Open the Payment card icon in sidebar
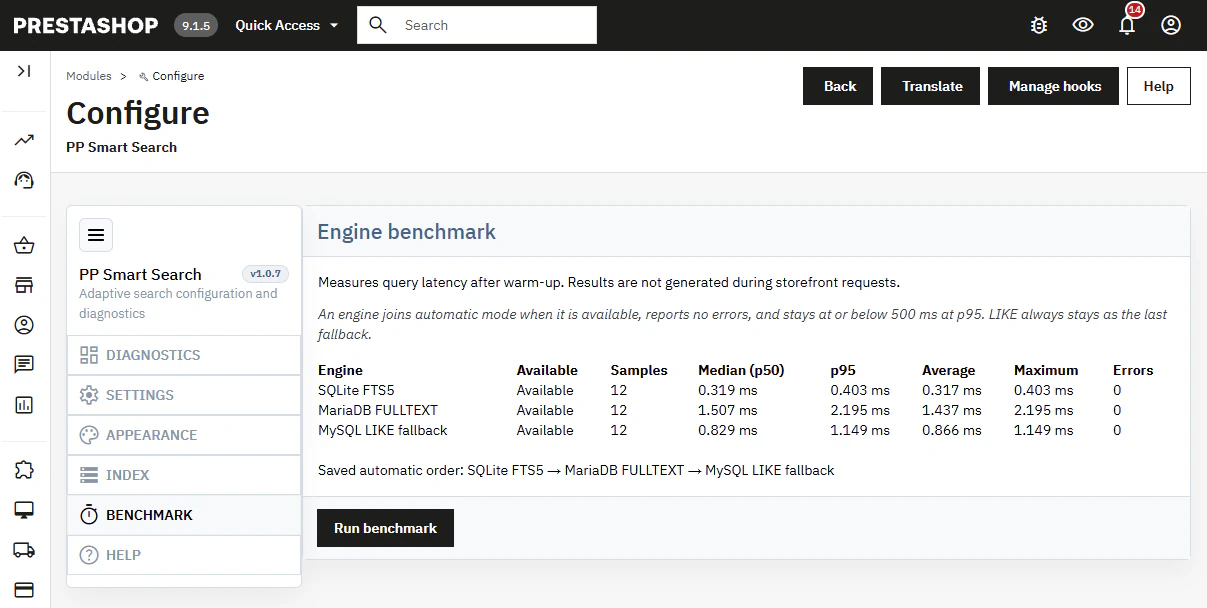1207x608 pixels. click(x=24, y=589)
